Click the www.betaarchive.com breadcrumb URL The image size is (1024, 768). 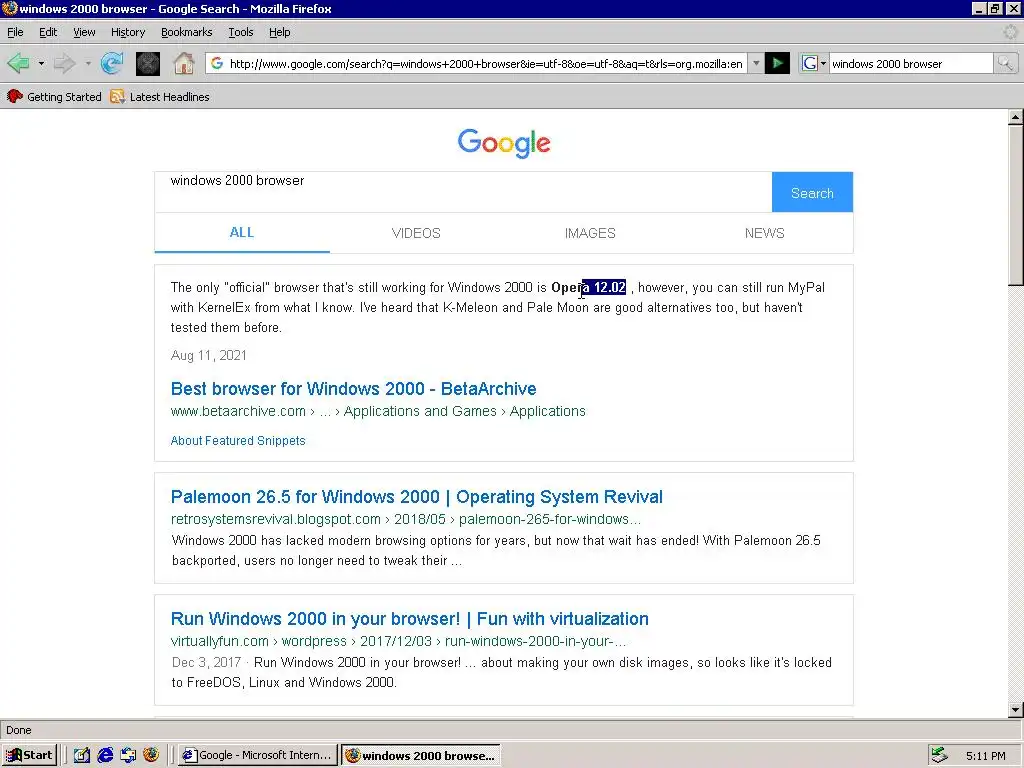(378, 411)
